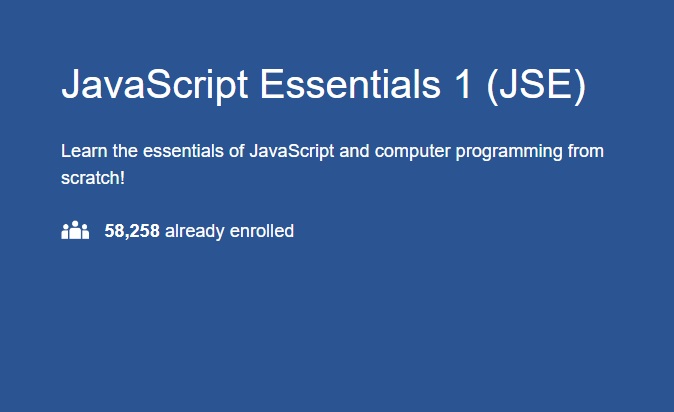The height and width of the screenshot is (412, 674).
Task: Click the word "Learn" in the description
Action: pyautogui.click(x=82, y=152)
